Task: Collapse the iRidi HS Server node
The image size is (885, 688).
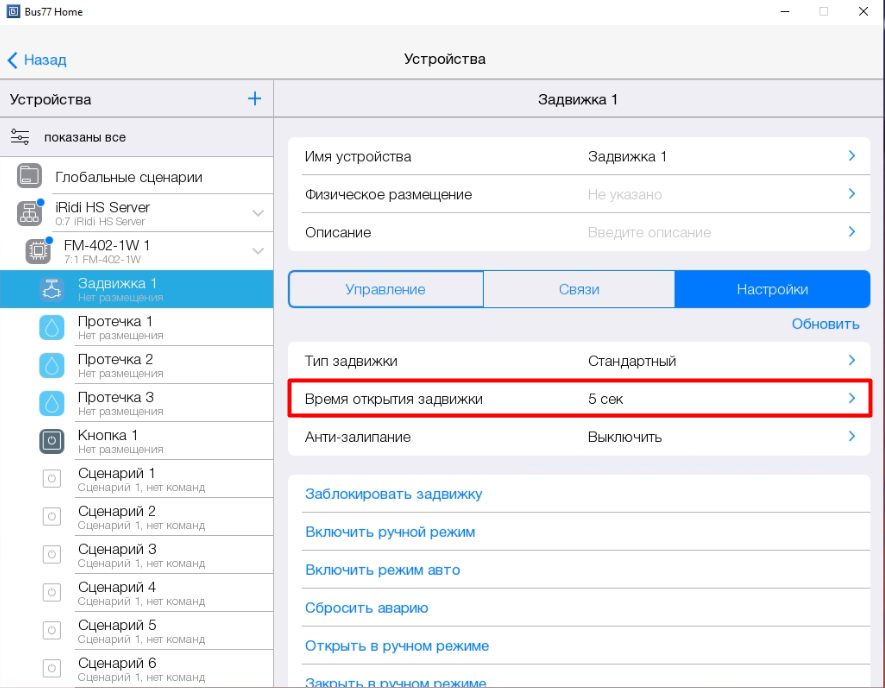Action: tap(258, 213)
